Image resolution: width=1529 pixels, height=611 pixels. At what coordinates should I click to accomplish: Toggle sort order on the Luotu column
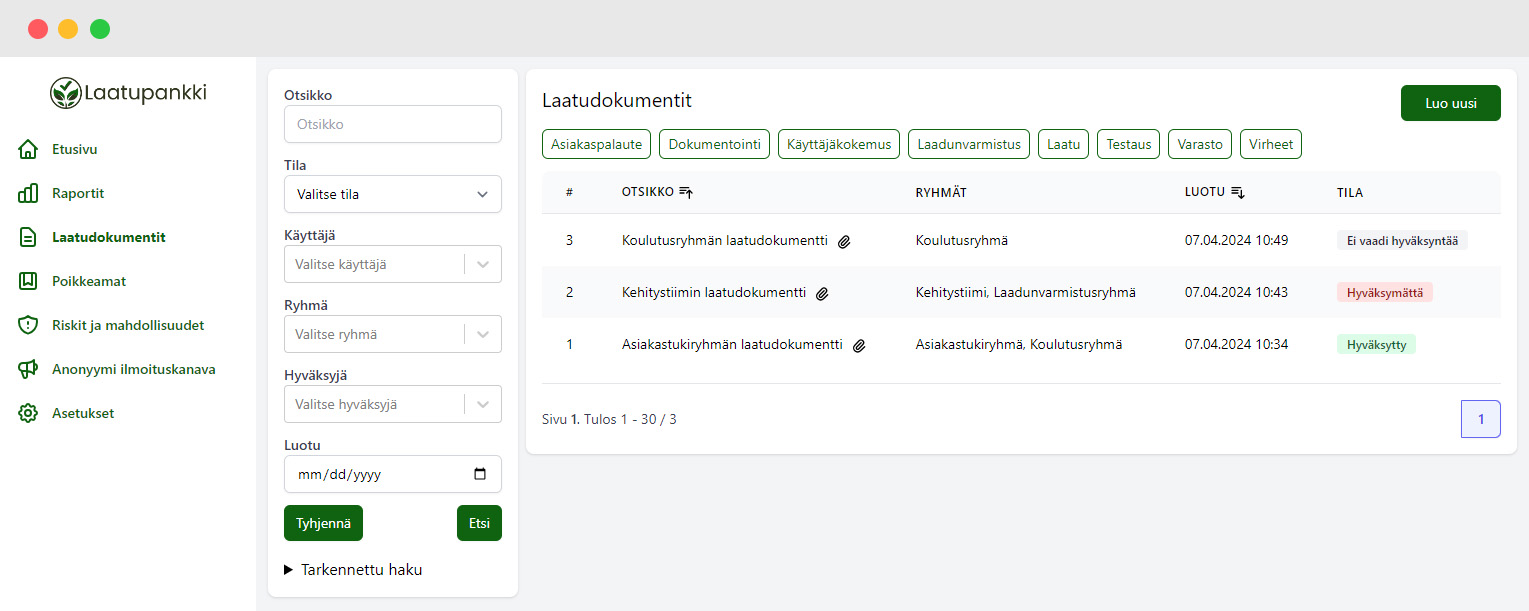[x=1237, y=192]
